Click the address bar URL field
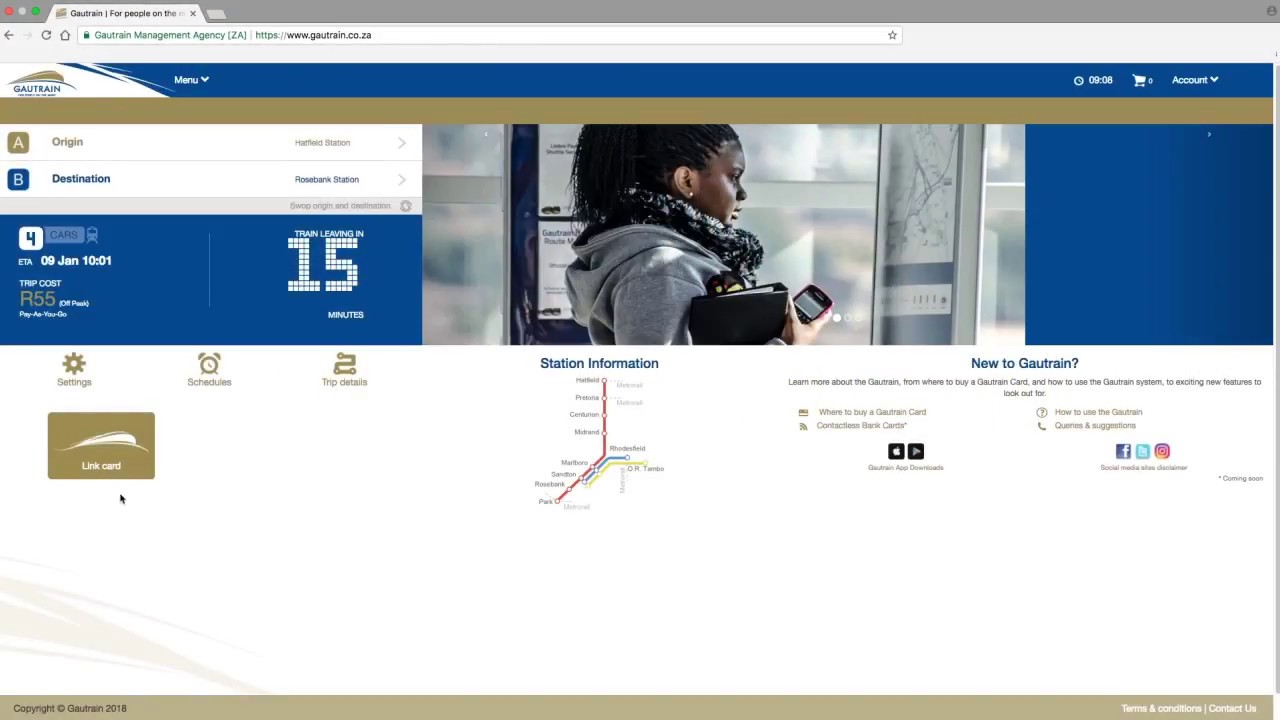Viewport: 1280px width, 720px height. [490, 35]
